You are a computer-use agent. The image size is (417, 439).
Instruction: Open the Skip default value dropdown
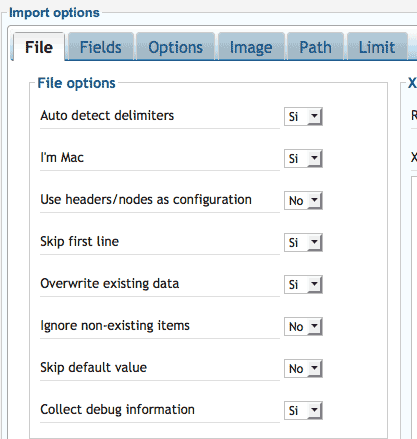coord(303,369)
